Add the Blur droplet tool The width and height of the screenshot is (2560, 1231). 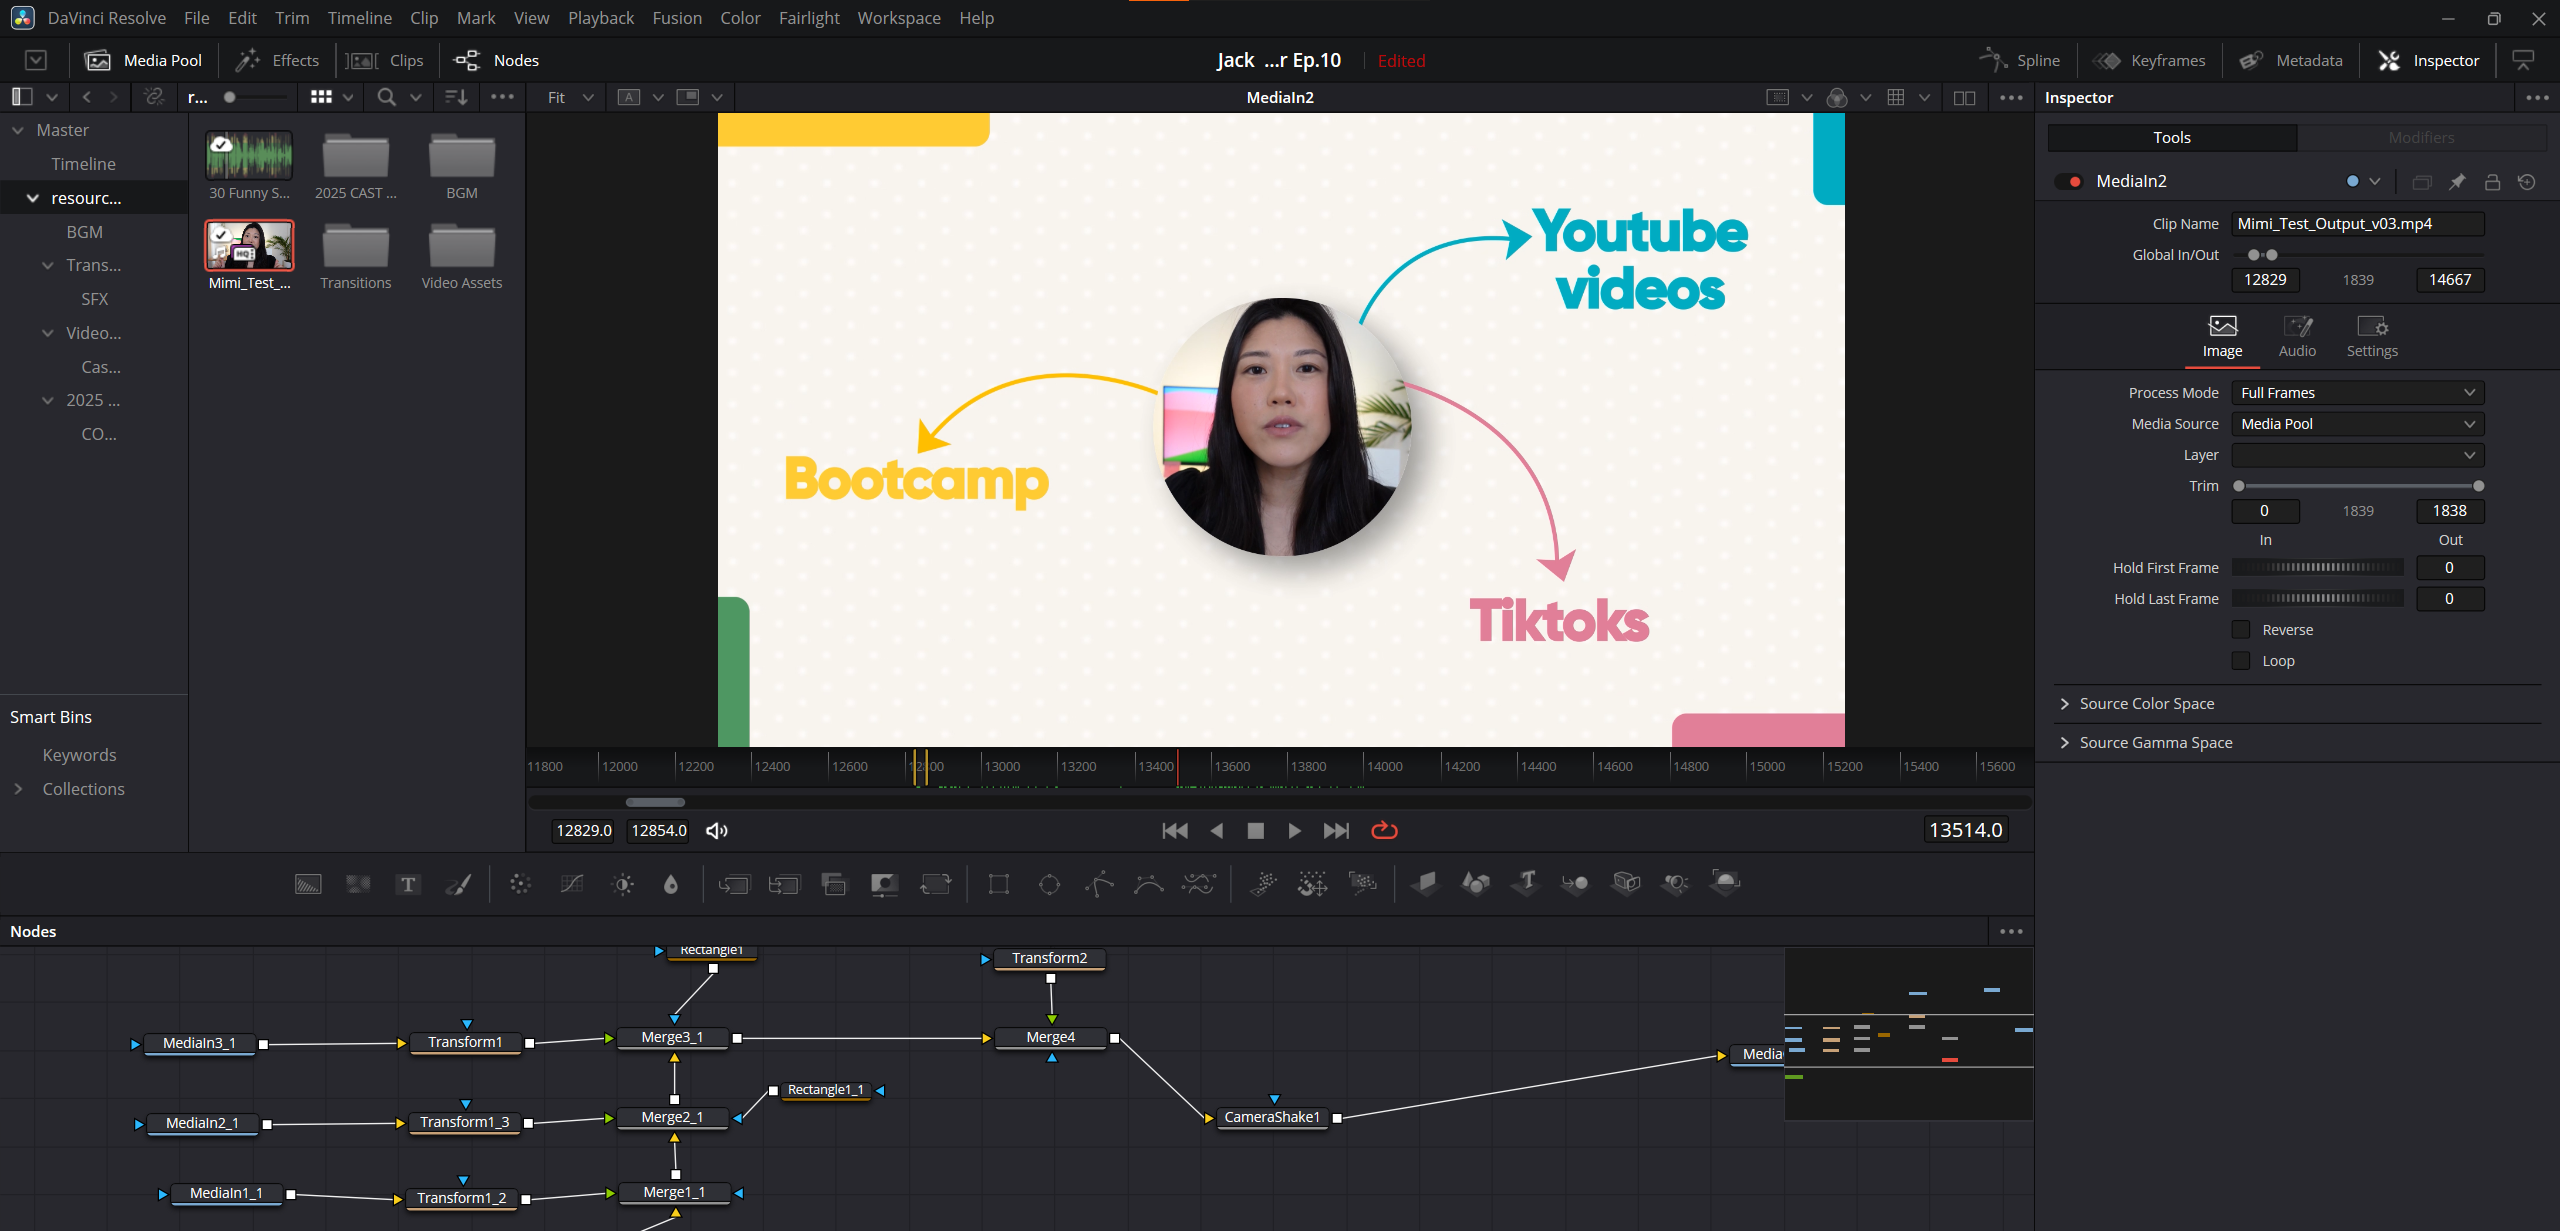(x=671, y=884)
